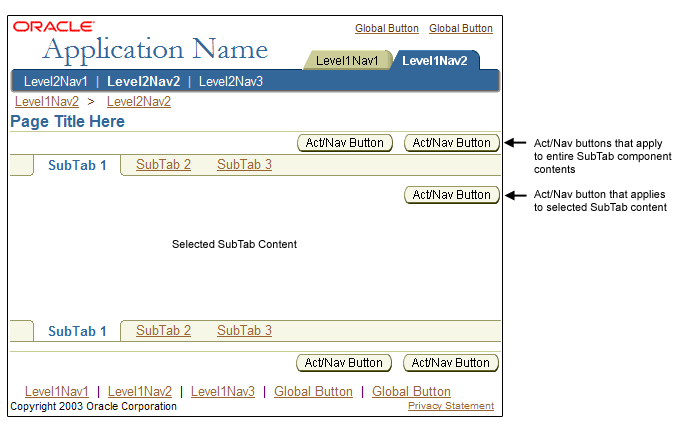Screen dimensions: 680x433
Task: Click the Page Title Here heading
Action: (x=68, y=121)
